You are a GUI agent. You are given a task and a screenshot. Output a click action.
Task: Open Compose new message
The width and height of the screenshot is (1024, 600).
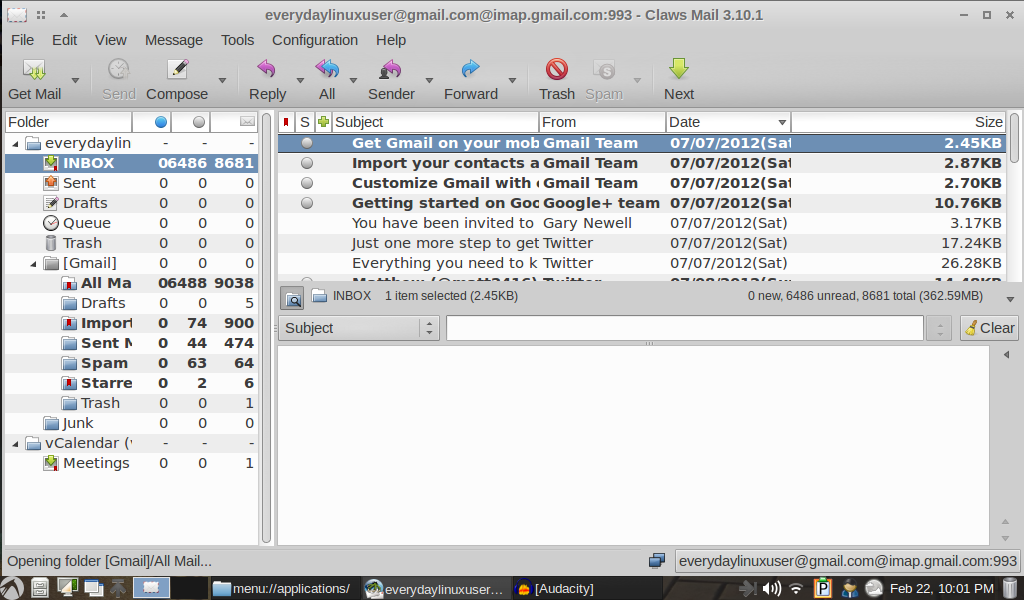(x=177, y=71)
